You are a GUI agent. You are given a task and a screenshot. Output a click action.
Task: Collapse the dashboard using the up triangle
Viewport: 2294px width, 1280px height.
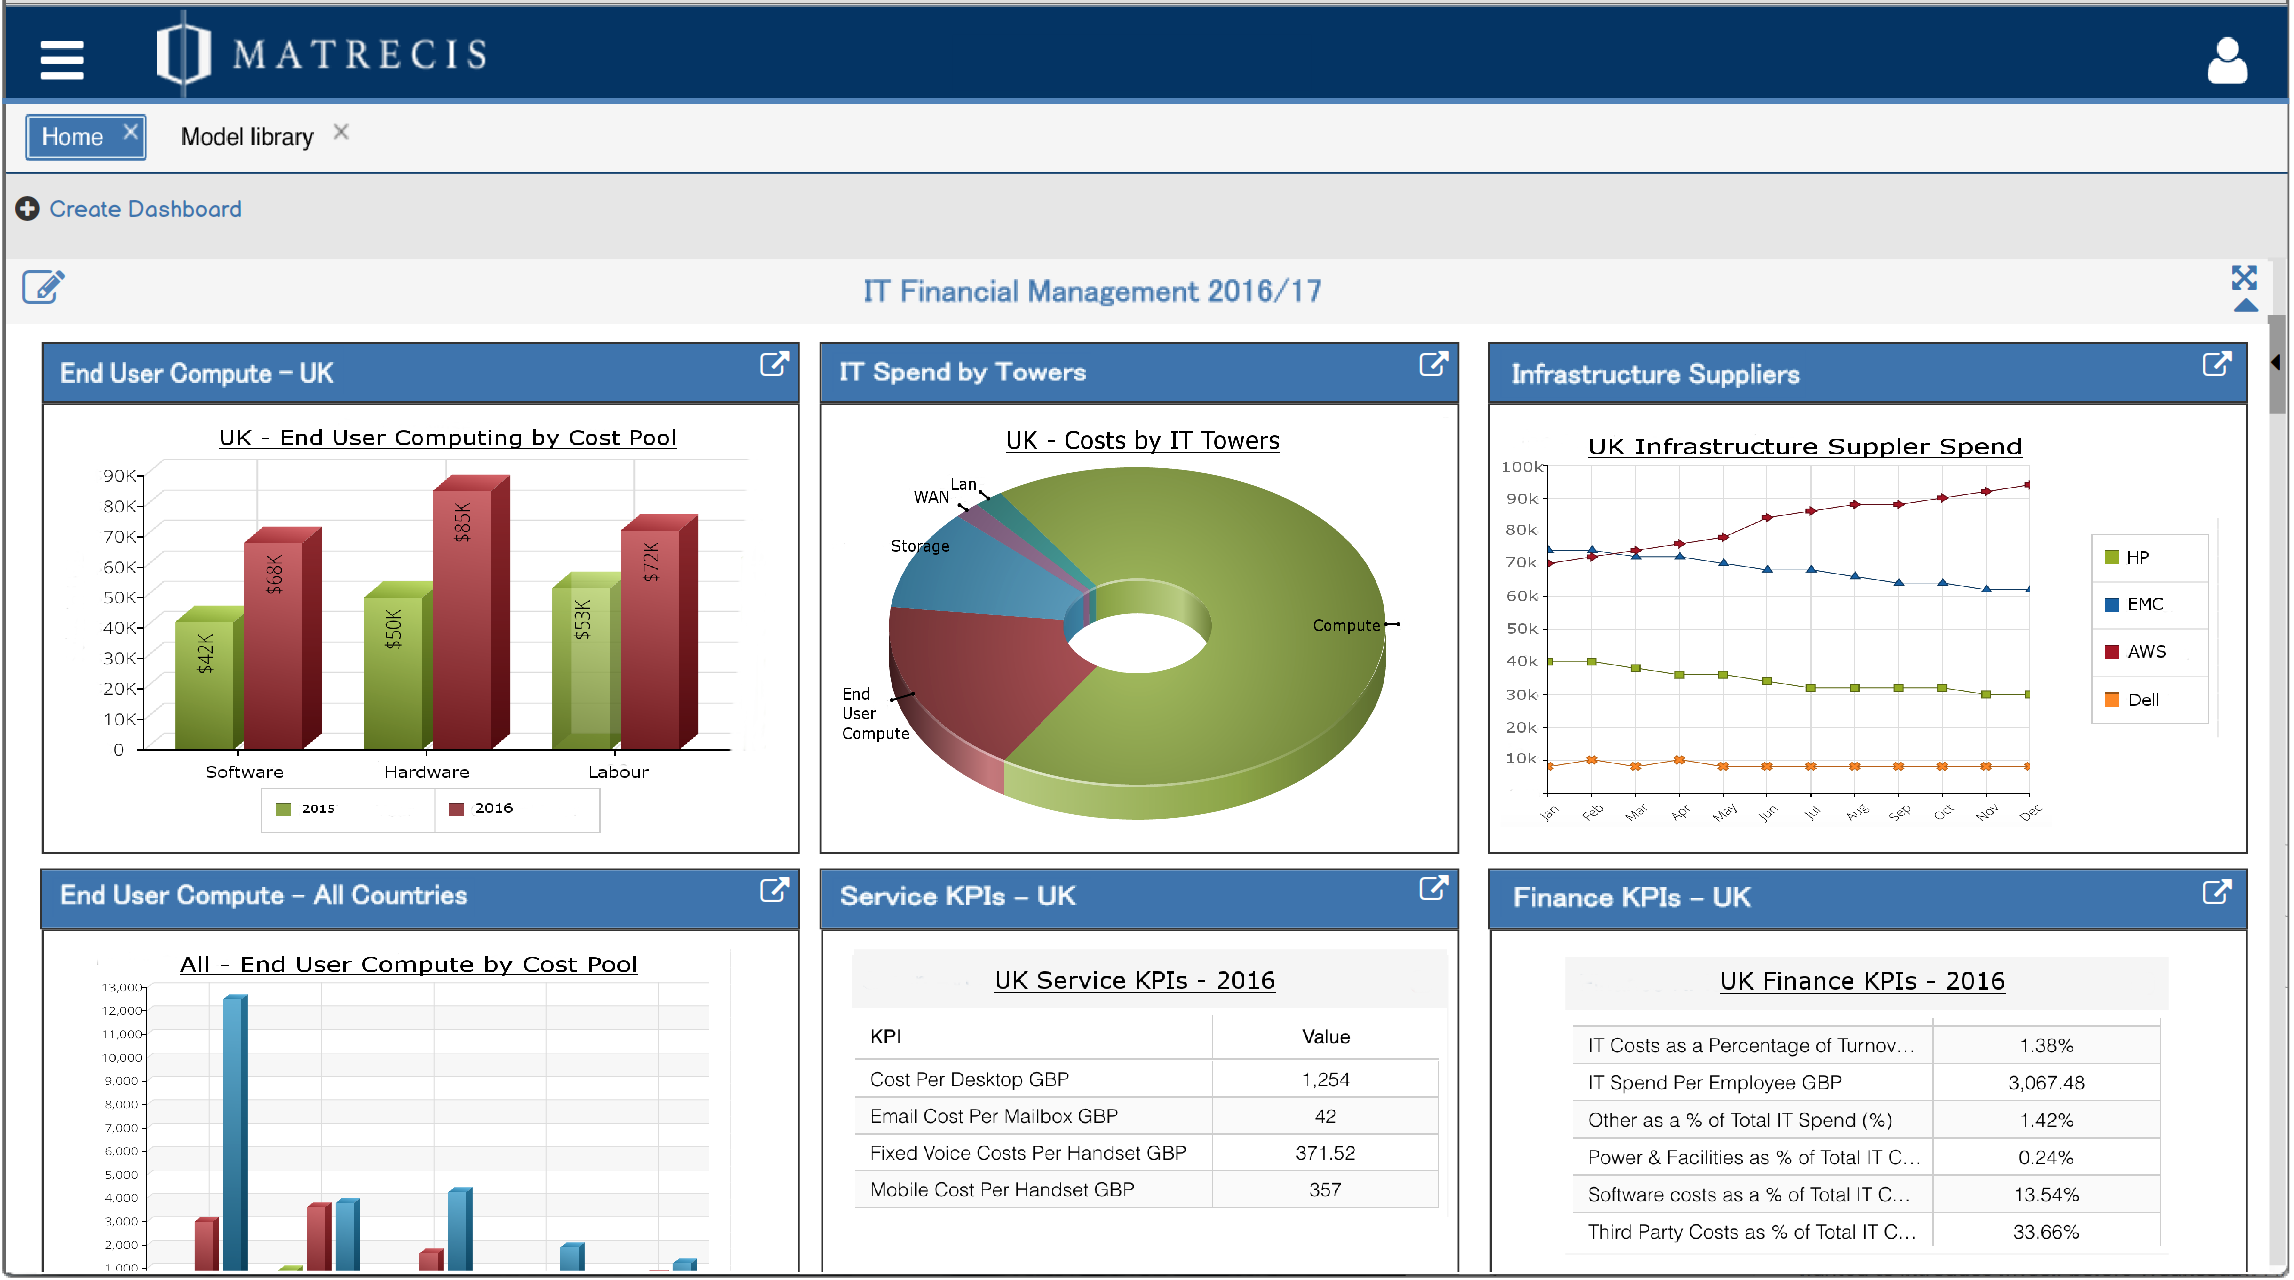pos(2245,306)
